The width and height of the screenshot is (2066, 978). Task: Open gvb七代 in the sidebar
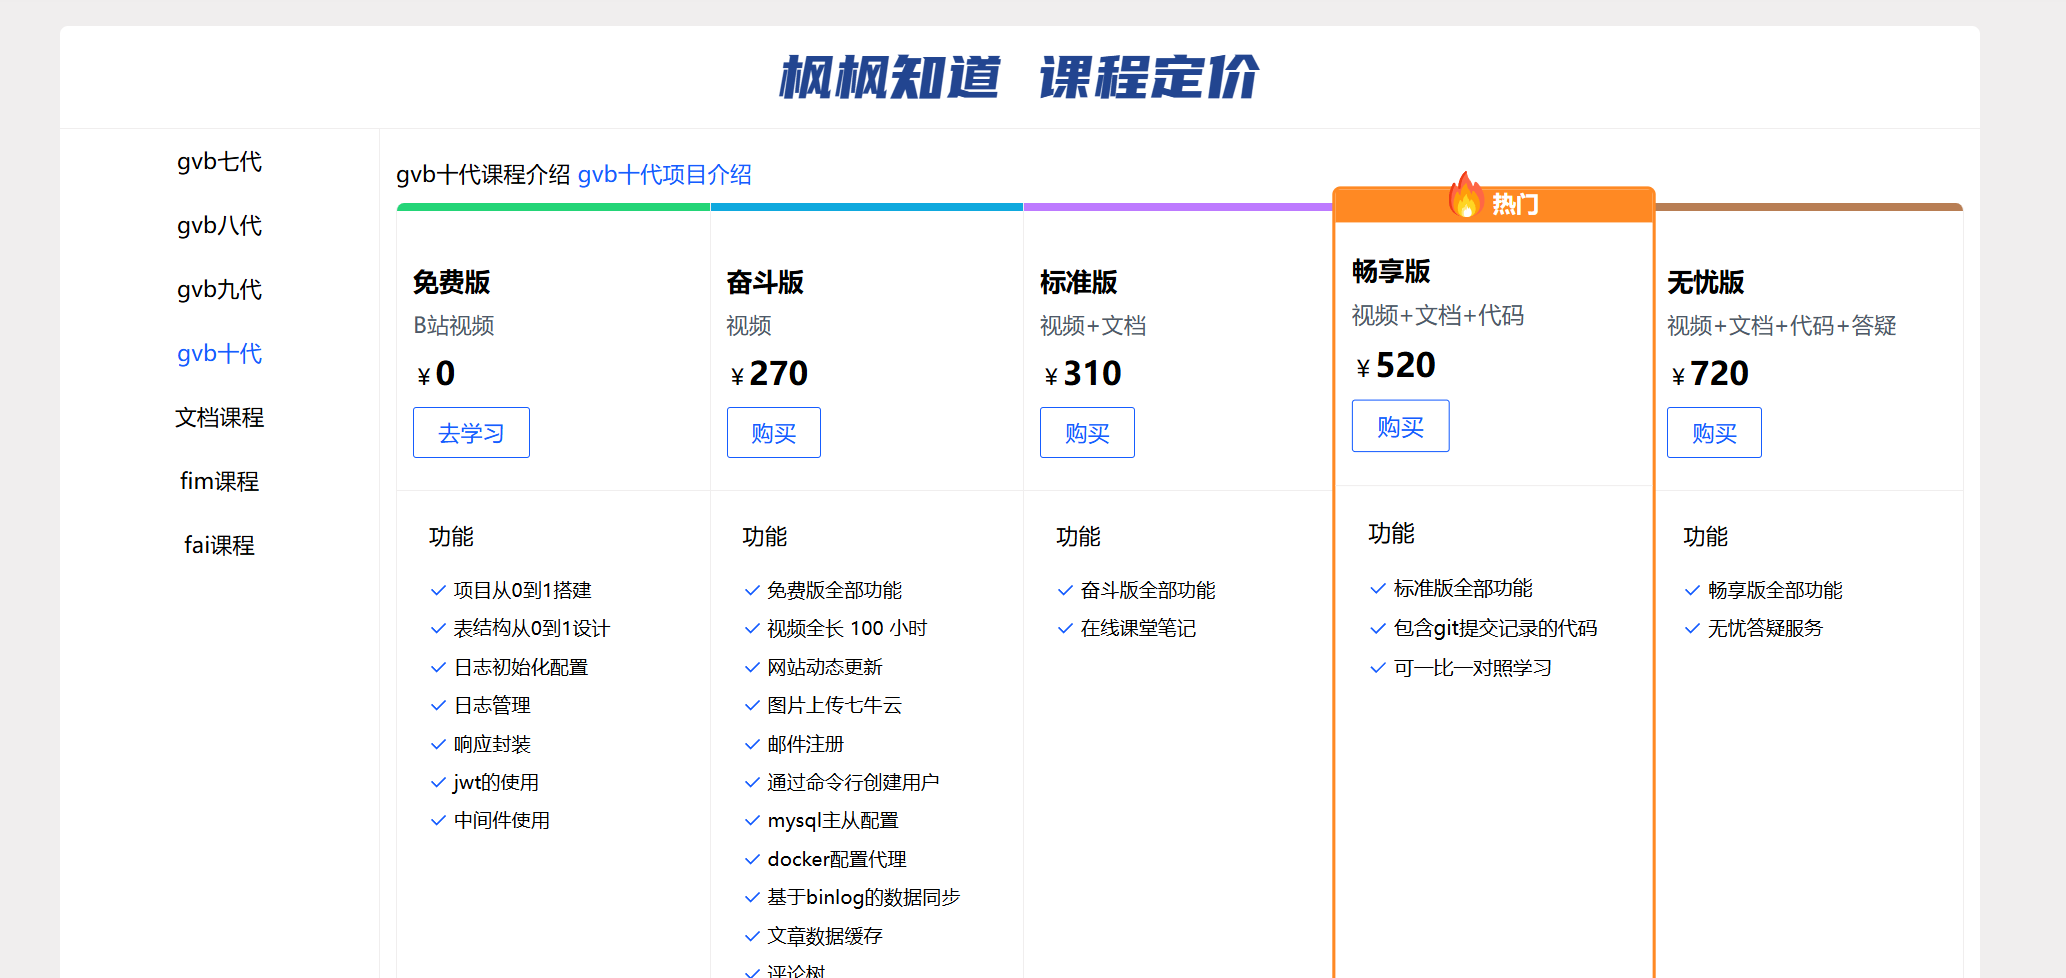coord(219,162)
